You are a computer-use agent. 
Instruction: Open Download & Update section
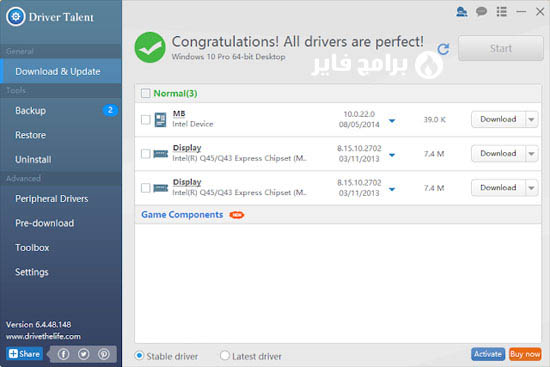click(x=61, y=71)
